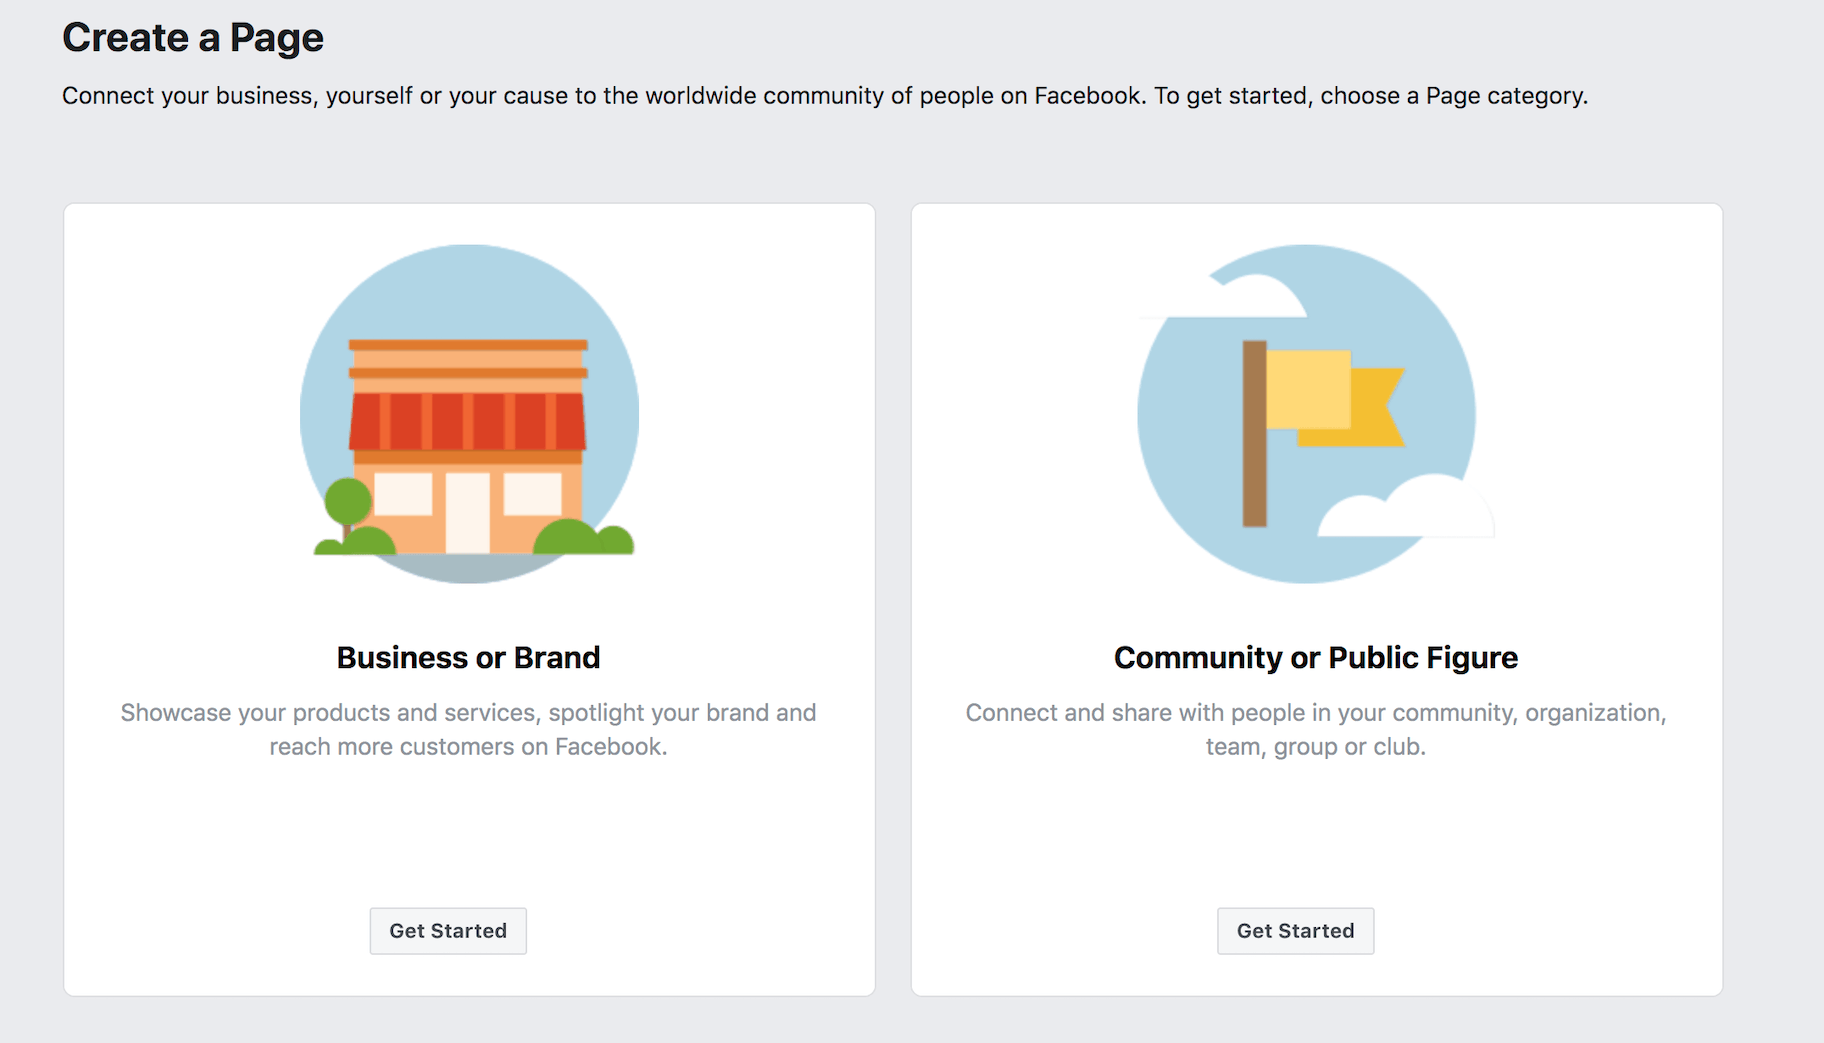This screenshot has width=1824, height=1043.
Task: Click the brown flagpole graphic
Action: pos(1253,435)
